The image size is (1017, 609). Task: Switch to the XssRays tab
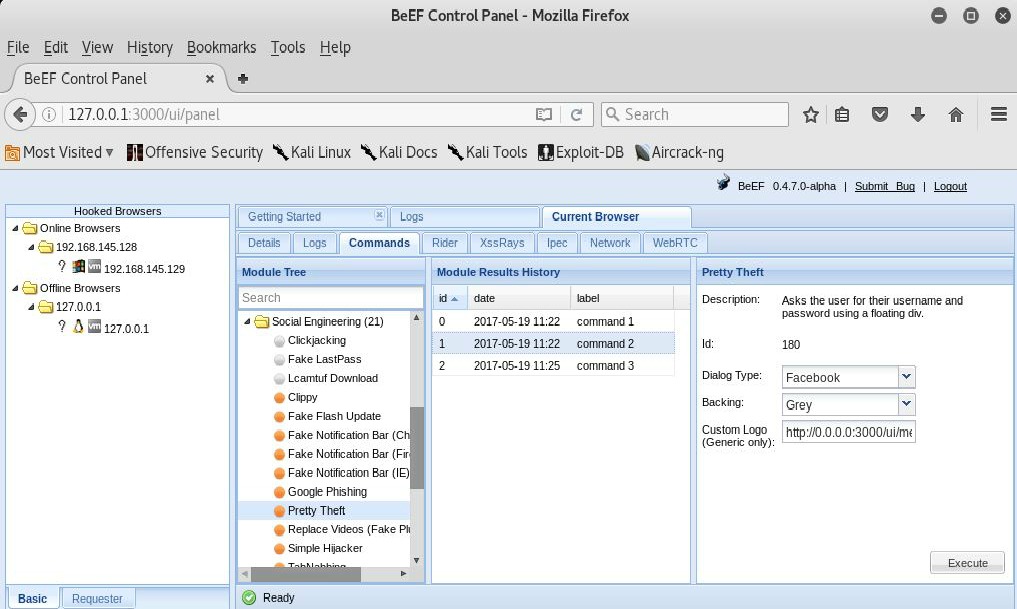tap(502, 243)
